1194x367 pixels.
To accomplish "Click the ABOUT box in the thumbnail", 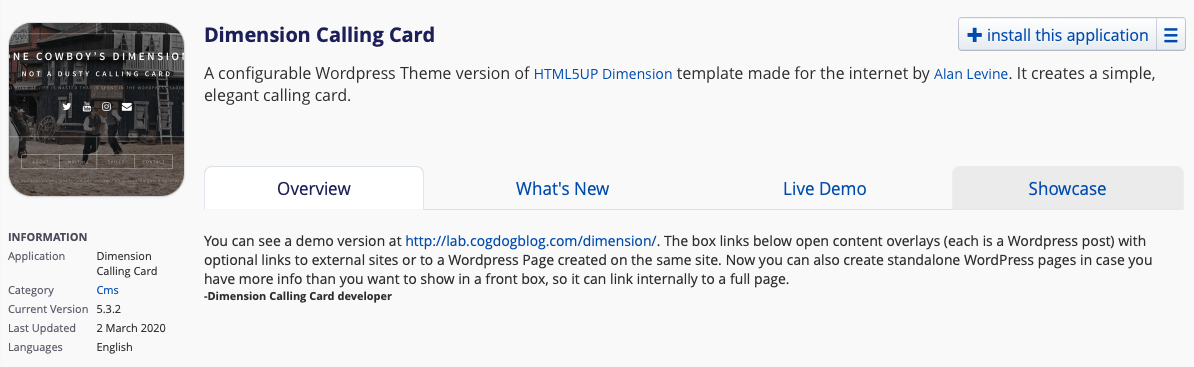I will point(40,161).
